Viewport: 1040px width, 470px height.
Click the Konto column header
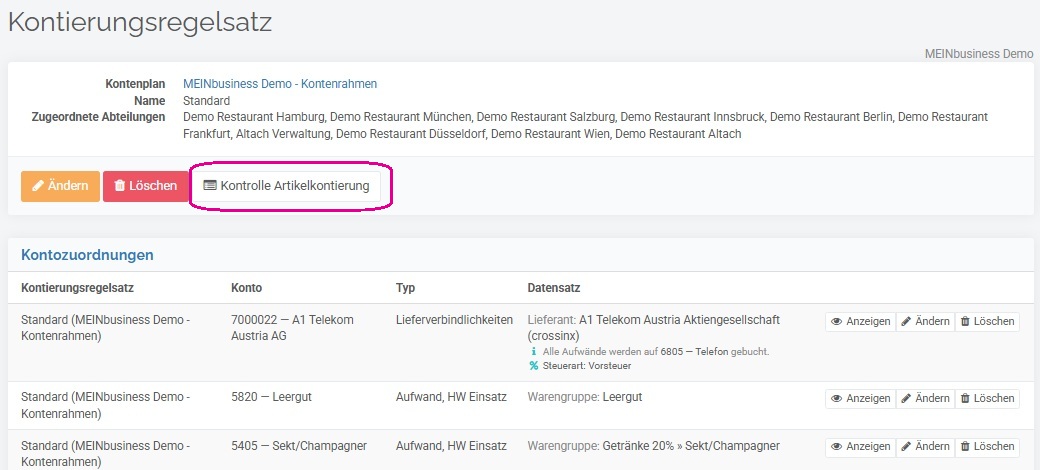coord(246,288)
